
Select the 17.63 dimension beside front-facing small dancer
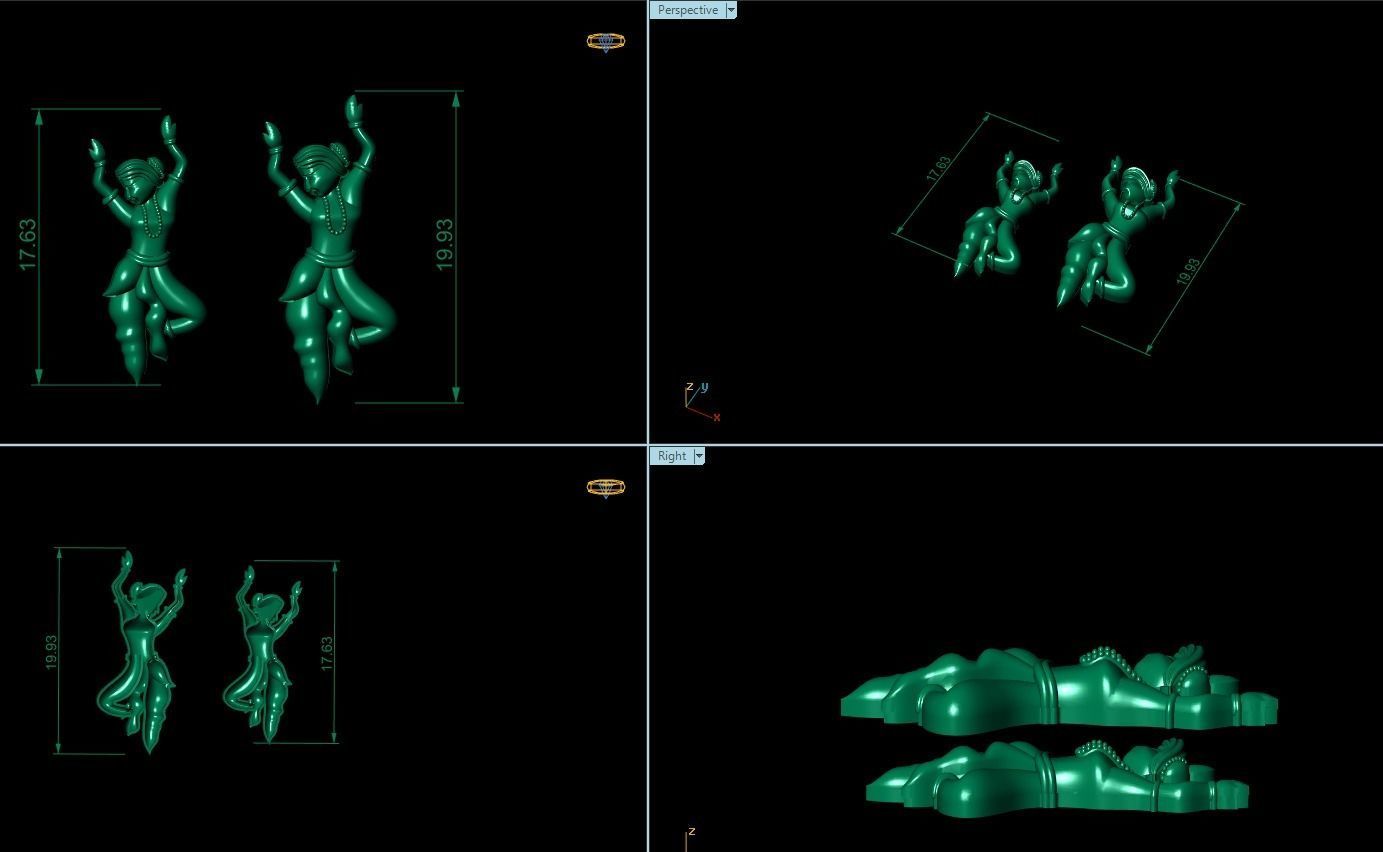click(27, 245)
